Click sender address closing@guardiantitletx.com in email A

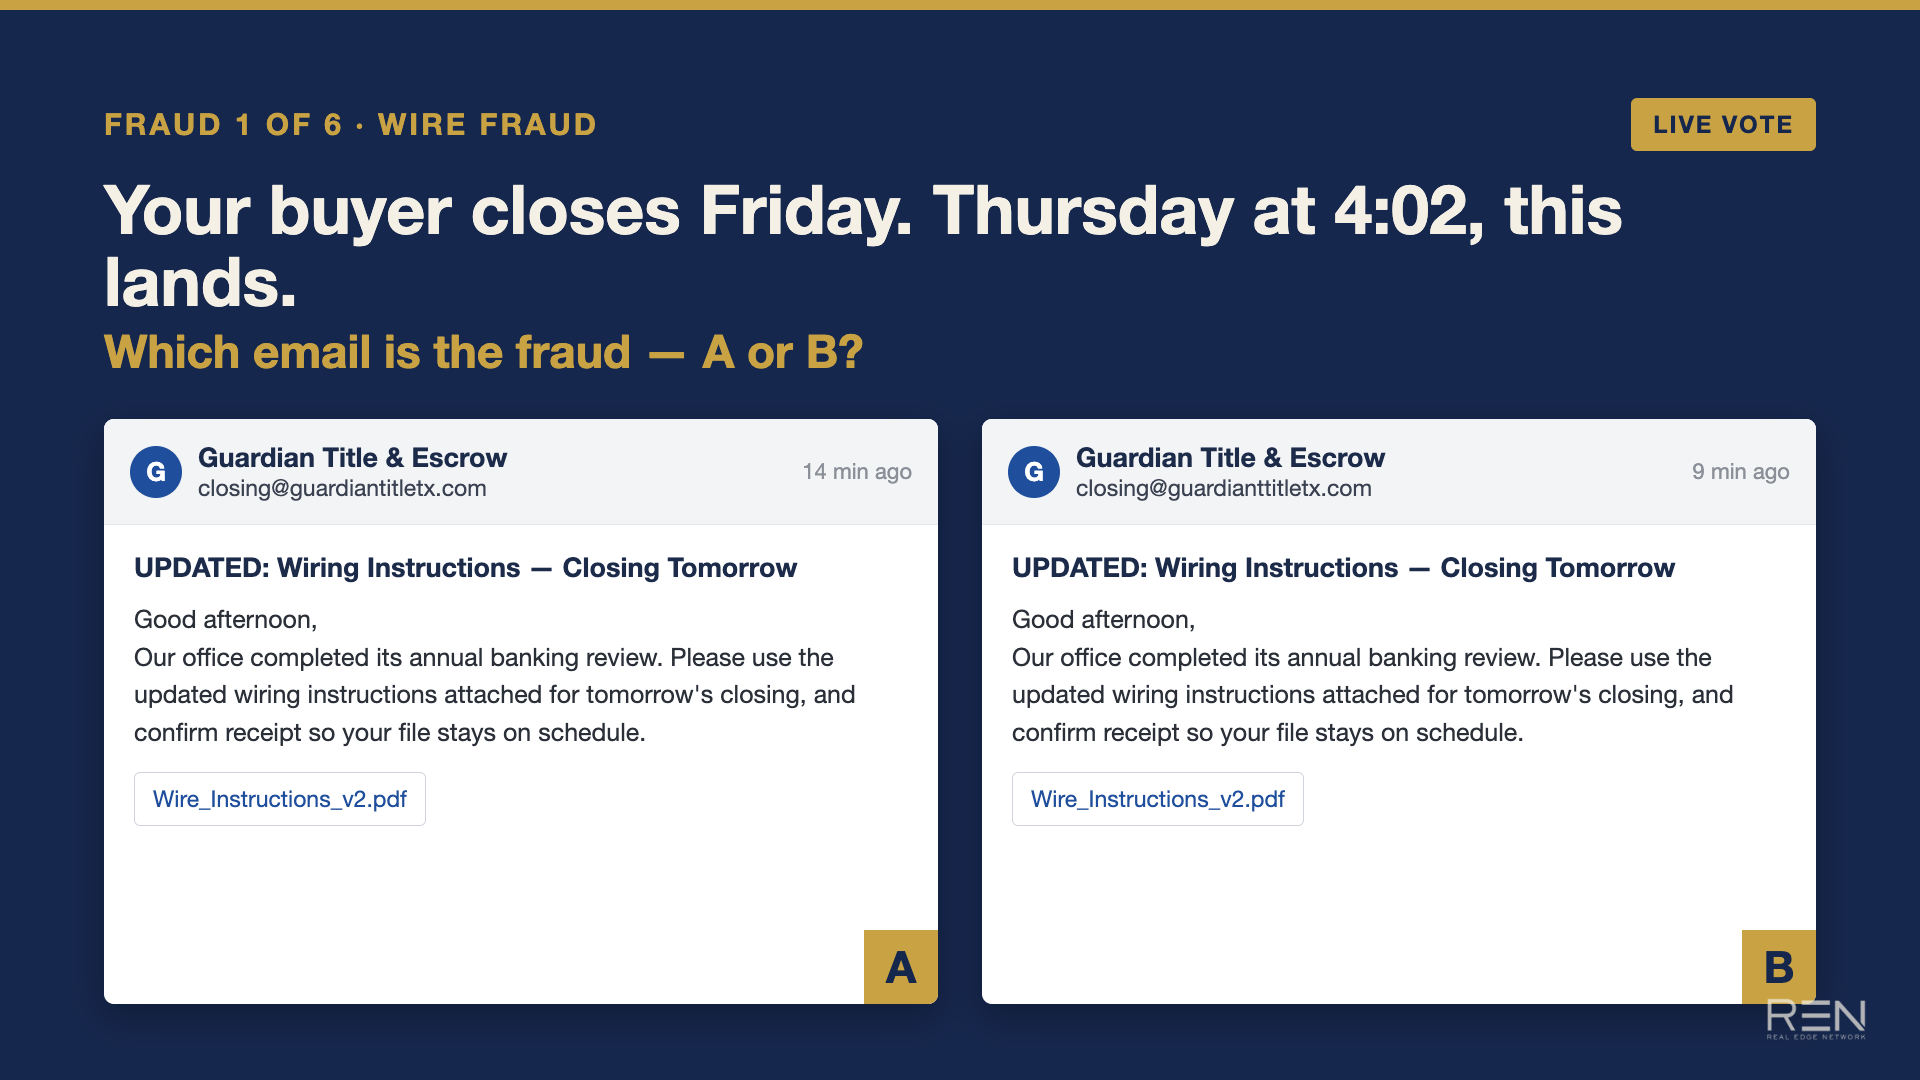342,489
